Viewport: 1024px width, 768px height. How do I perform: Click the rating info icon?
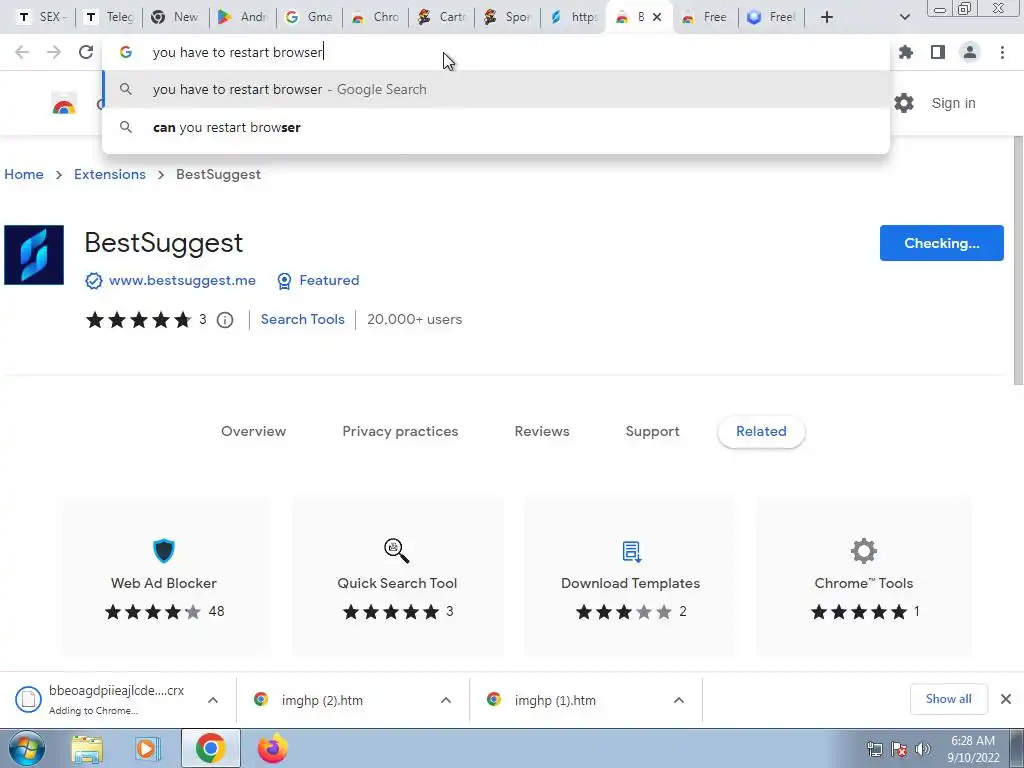tap(225, 320)
